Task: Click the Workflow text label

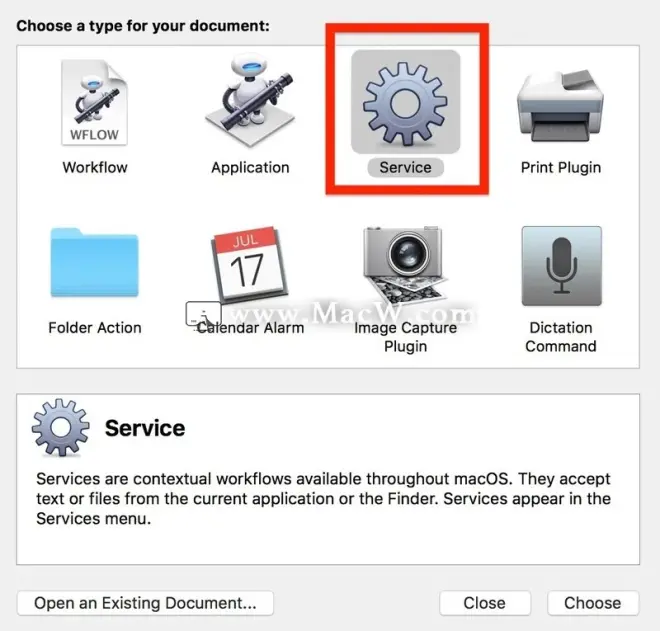Action: (x=95, y=168)
